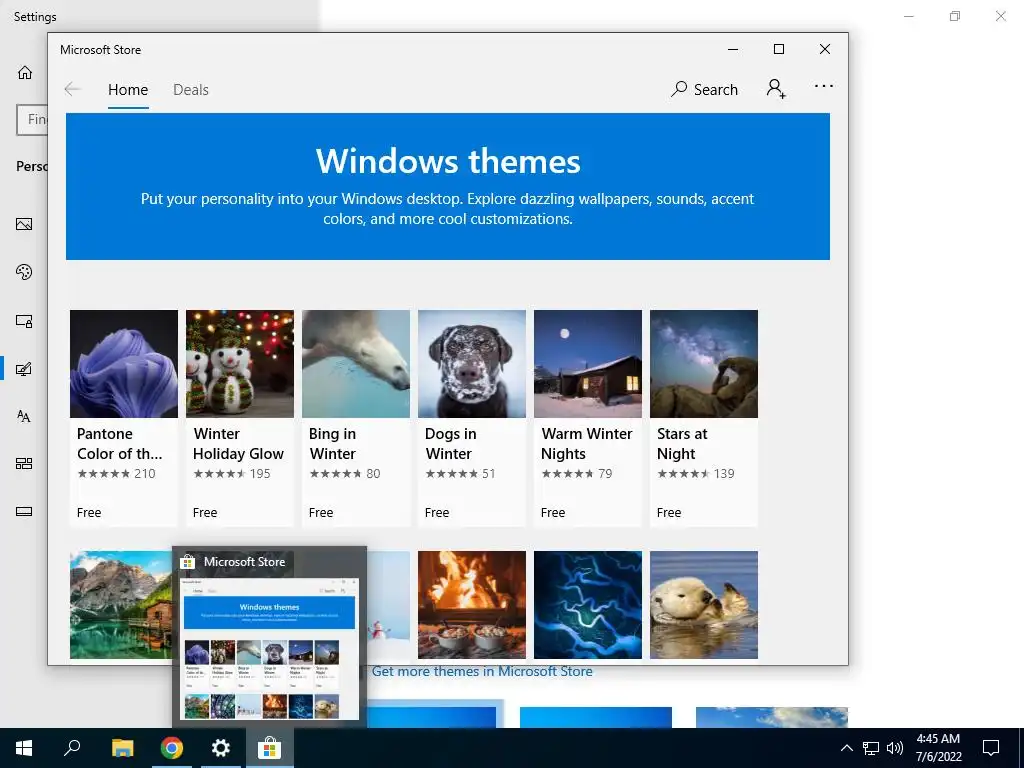Open the notification center icon

click(991, 748)
